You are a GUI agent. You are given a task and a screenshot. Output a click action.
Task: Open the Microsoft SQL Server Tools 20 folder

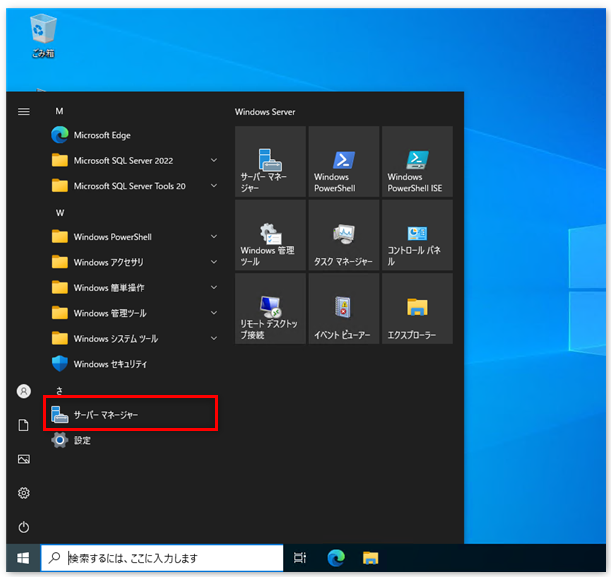tap(132, 186)
